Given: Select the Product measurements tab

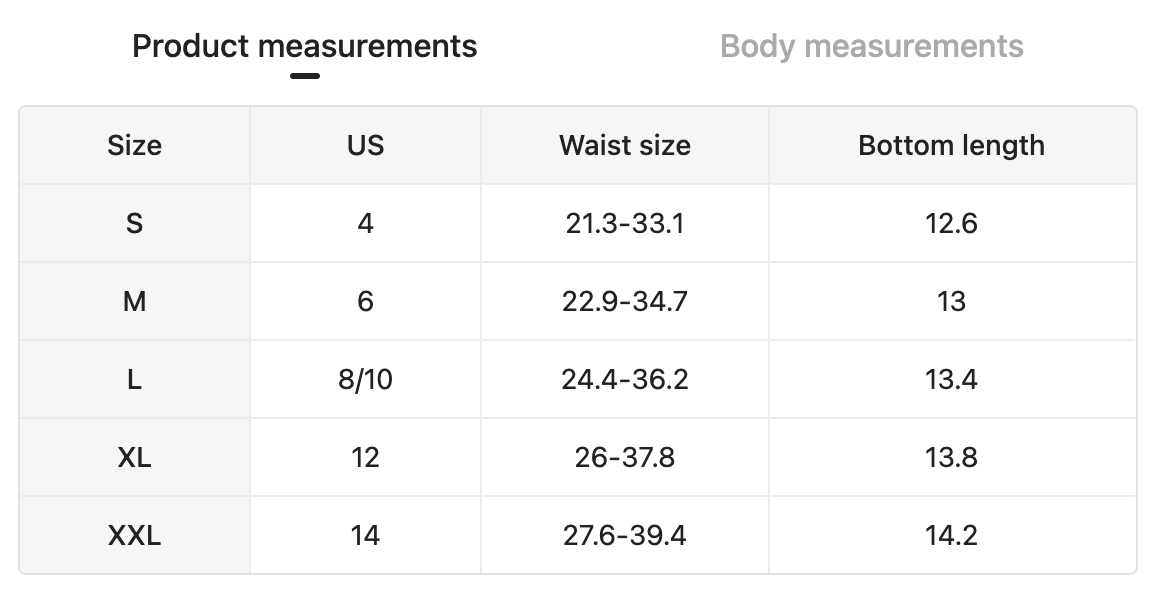Looking at the screenshot, I should (304, 46).
